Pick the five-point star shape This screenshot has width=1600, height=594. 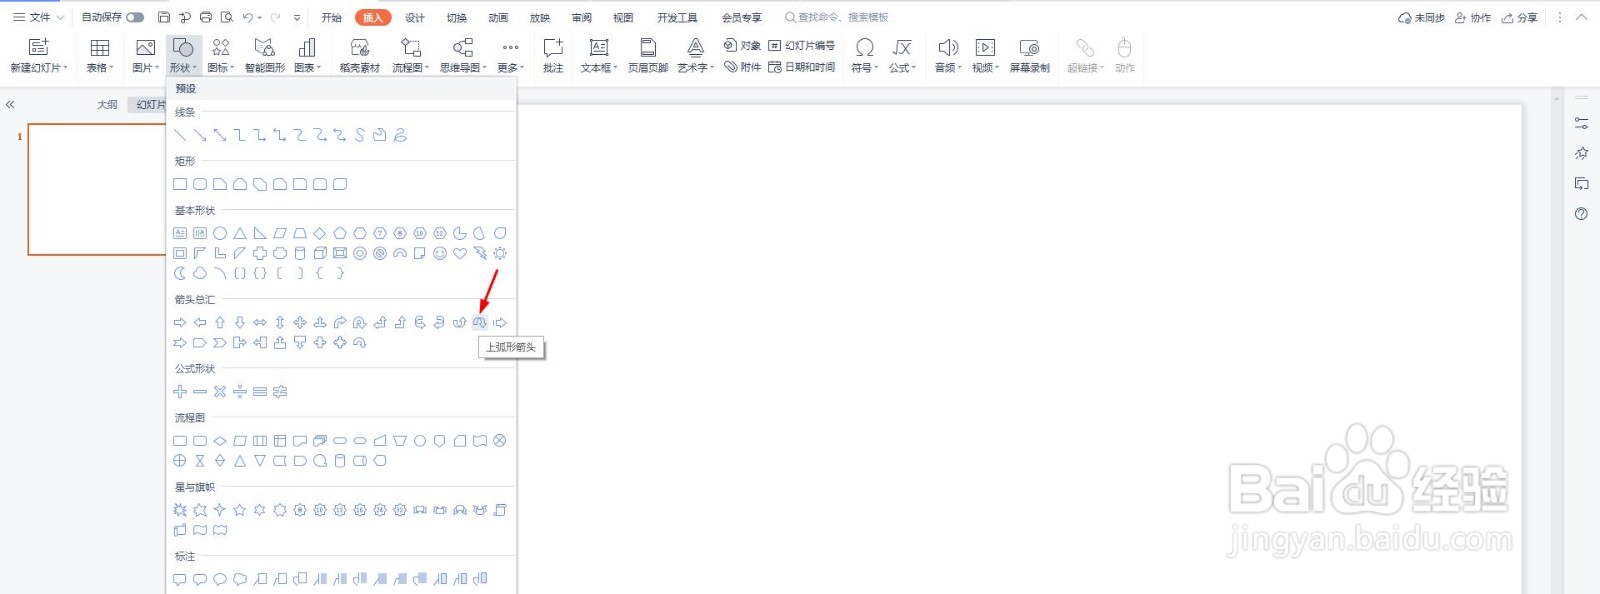pos(240,510)
